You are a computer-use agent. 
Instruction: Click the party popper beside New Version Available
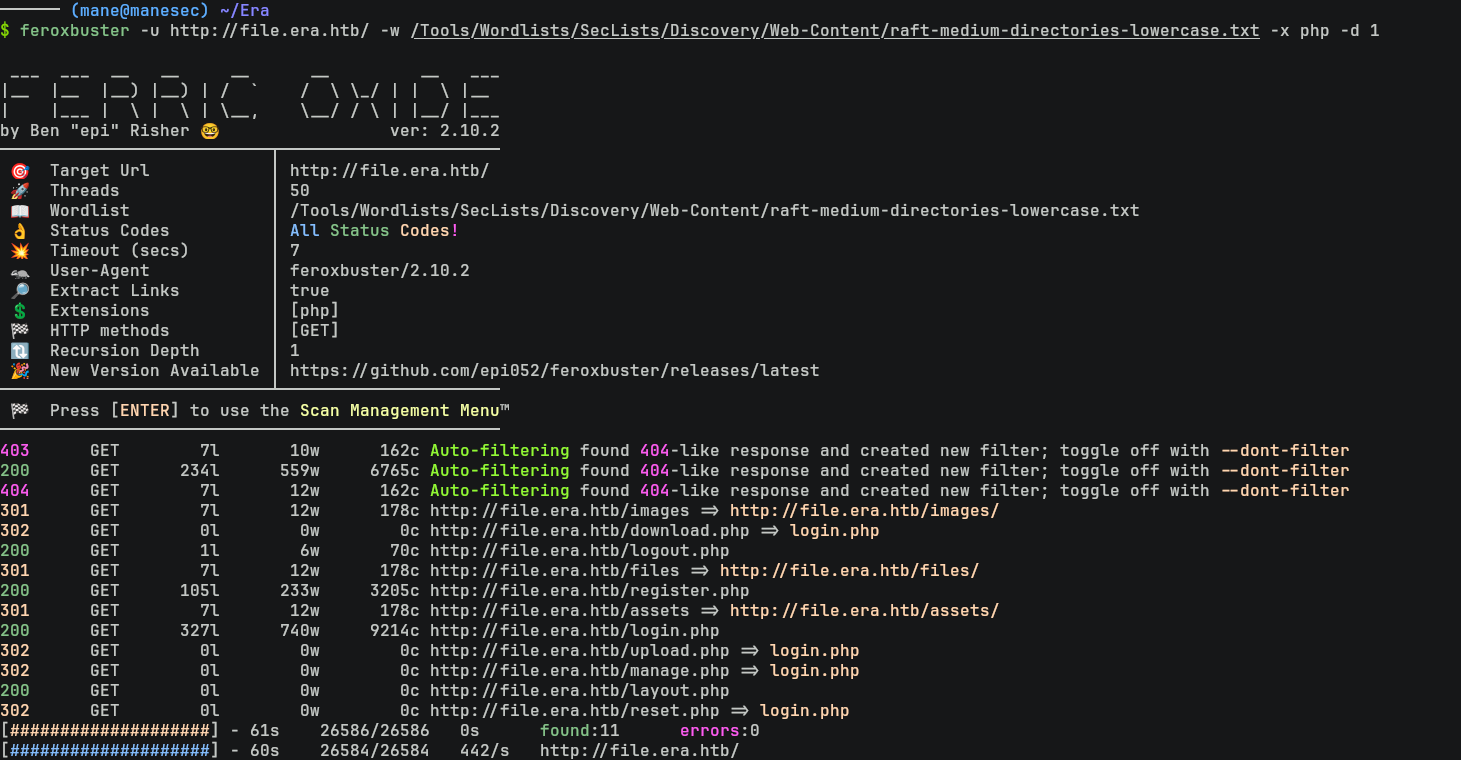19,371
